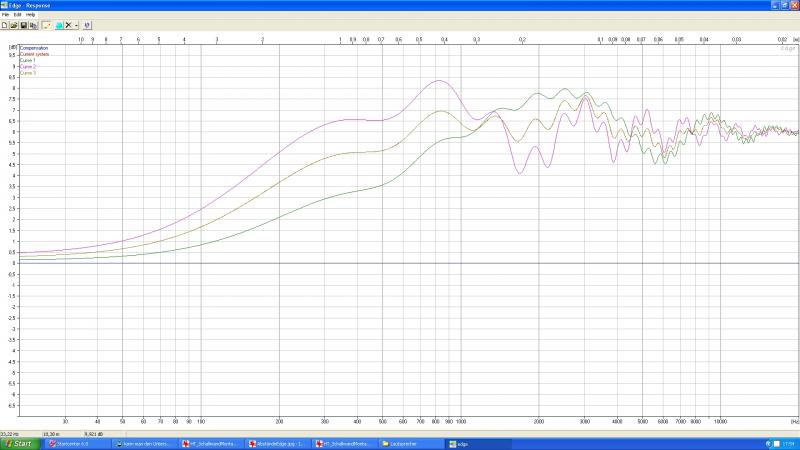Open the Help menu
Screen dimensions: 800x450
coord(30,15)
